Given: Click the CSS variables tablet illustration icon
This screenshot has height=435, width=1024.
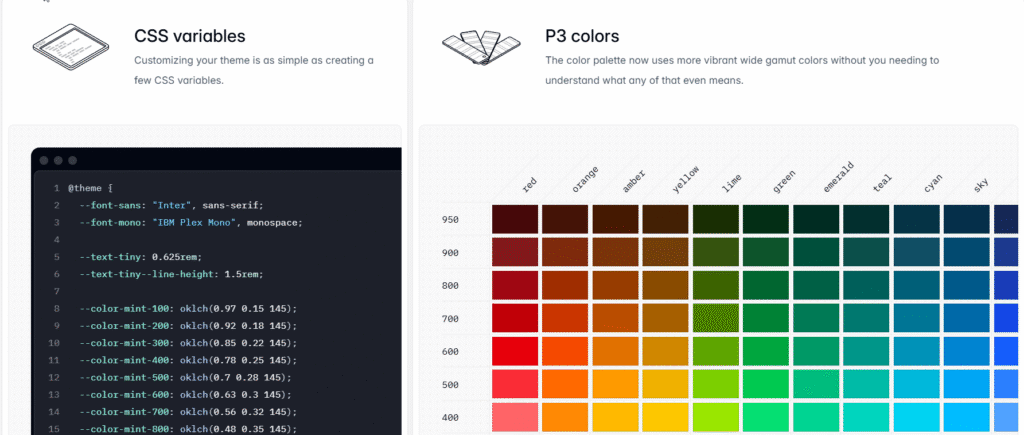Looking at the screenshot, I should [x=68, y=49].
